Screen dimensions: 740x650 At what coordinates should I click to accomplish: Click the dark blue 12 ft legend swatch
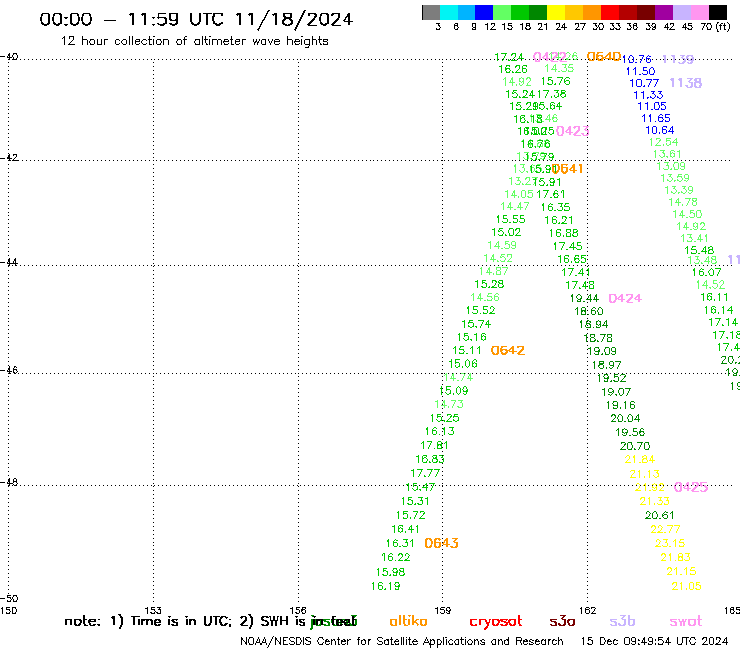(x=484, y=12)
